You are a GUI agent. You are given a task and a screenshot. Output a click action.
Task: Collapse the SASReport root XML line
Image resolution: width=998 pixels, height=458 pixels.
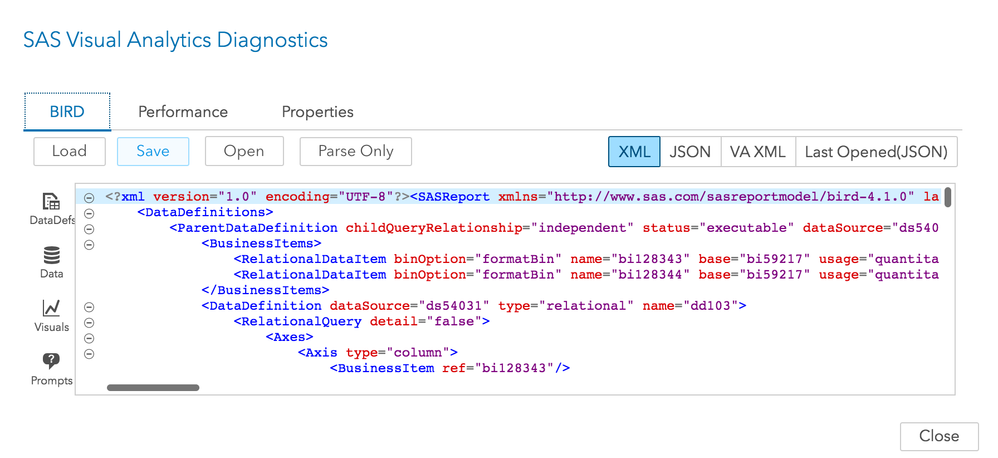pos(89,197)
